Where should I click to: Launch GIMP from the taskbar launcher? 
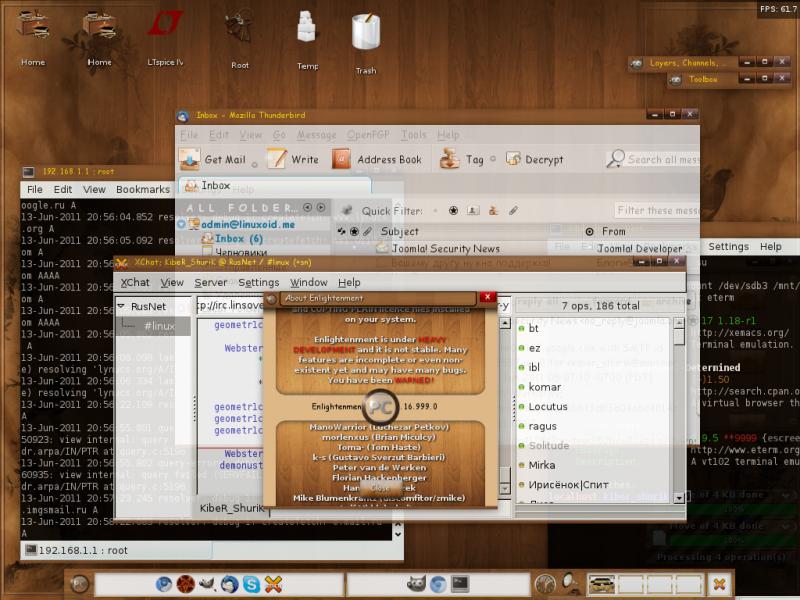point(207,584)
